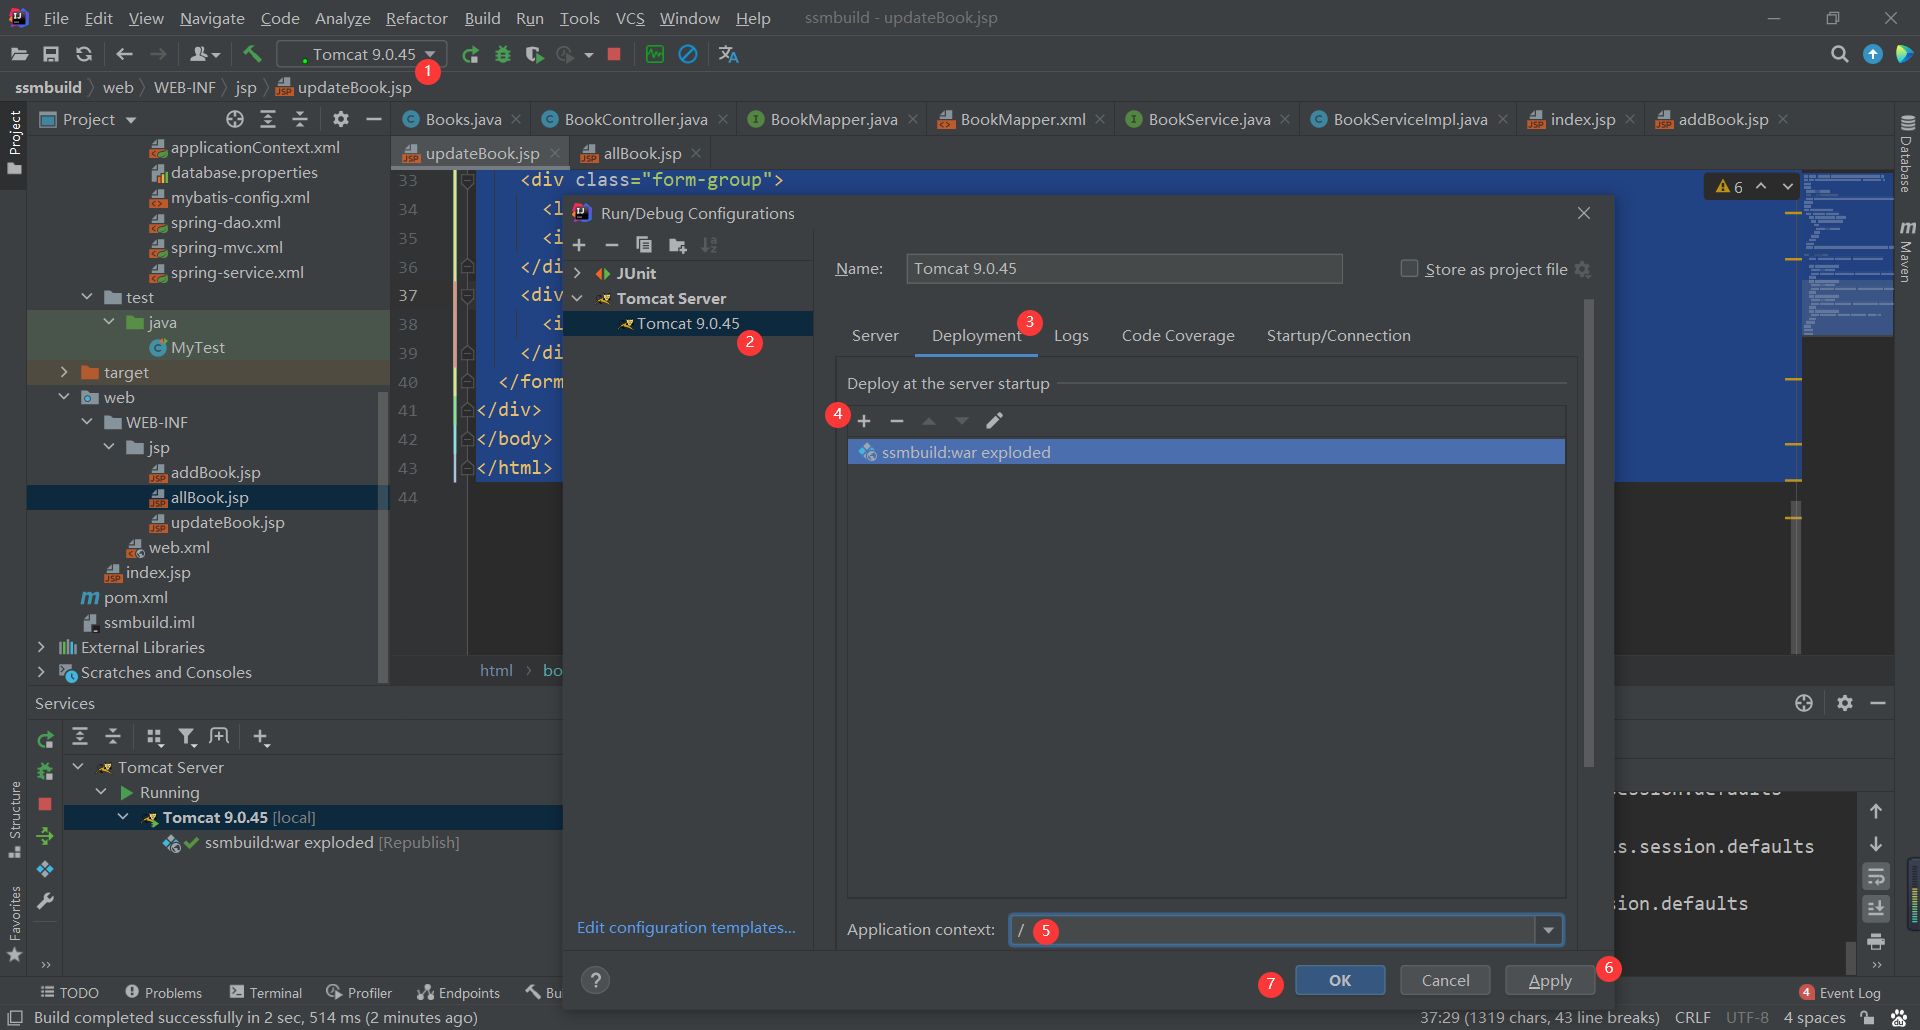Save configuration to folder icon in dialog
This screenshot has height=1030, width=1920.
click(677, 245)
